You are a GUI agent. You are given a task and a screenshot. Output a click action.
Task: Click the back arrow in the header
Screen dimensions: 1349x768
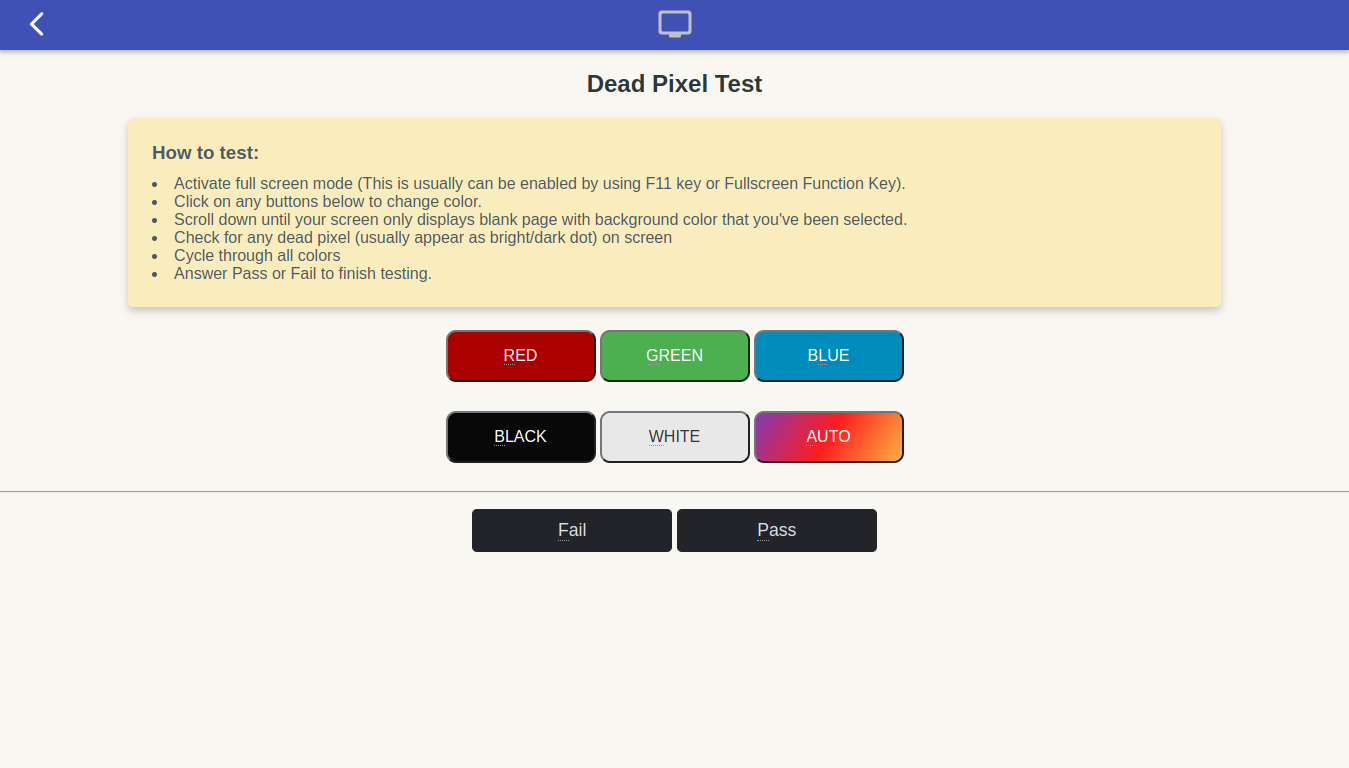[37, 24]
